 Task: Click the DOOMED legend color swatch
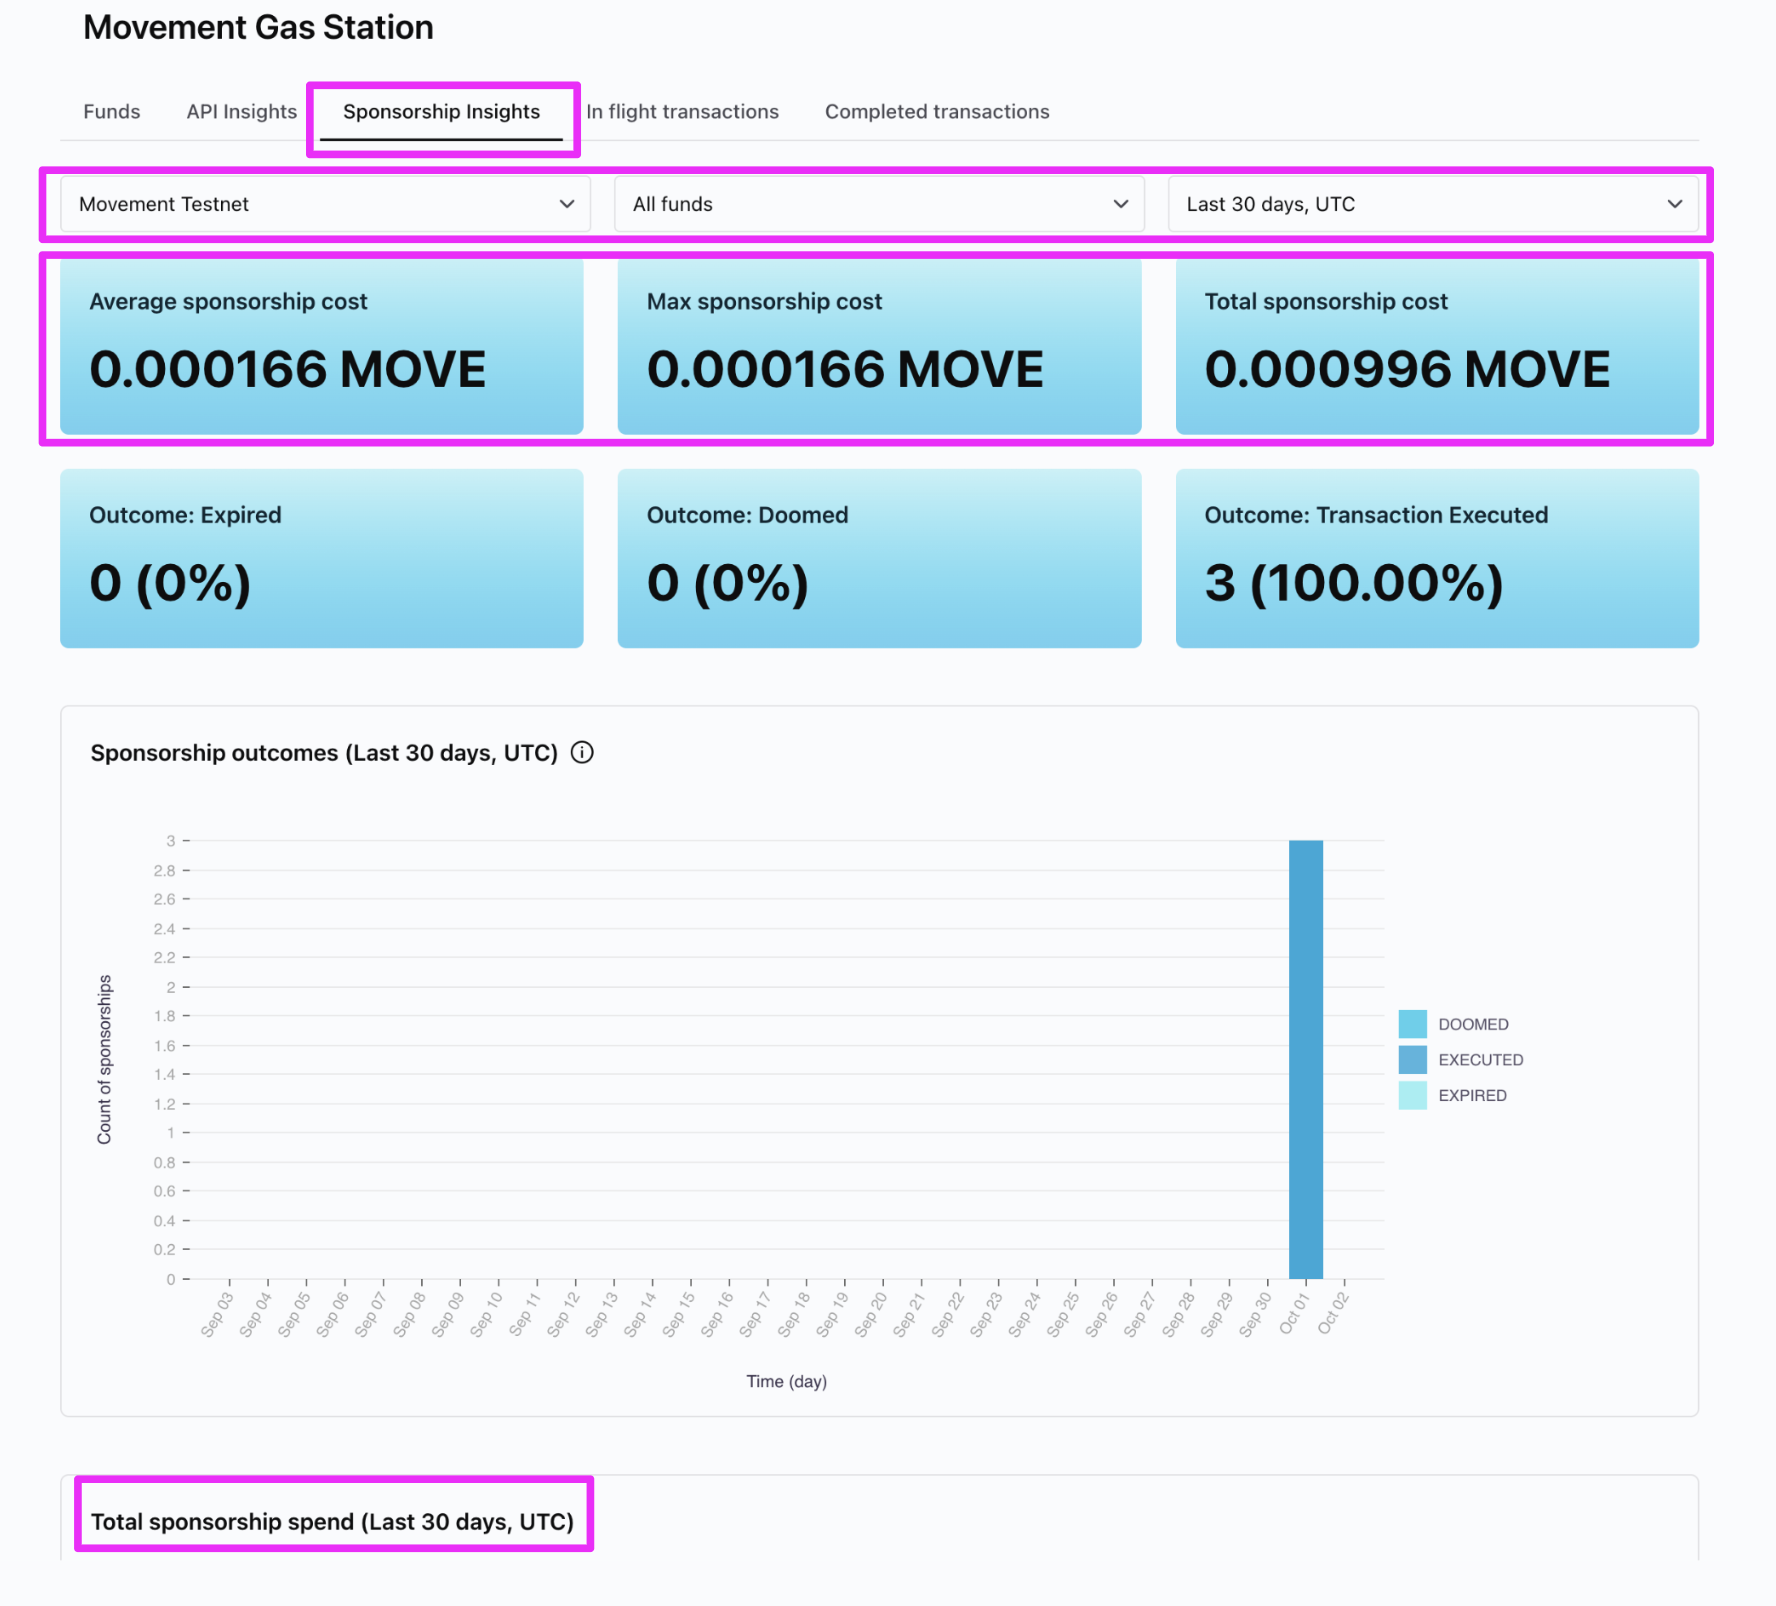coord(1412,1024)
